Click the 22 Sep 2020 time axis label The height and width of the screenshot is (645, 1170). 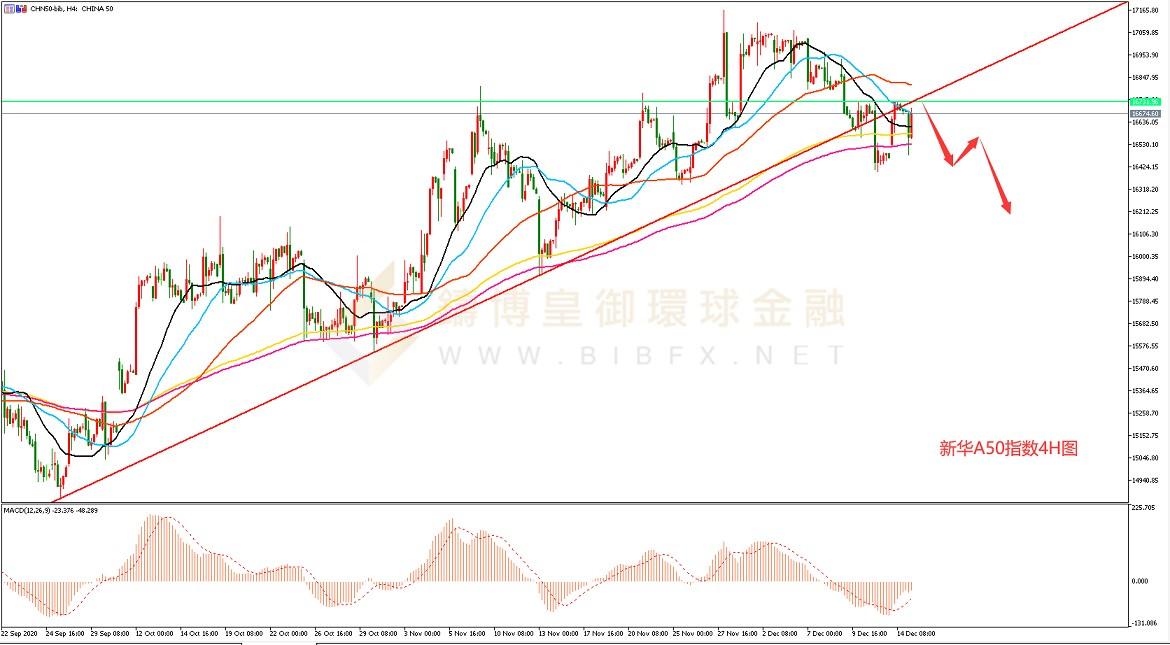point(20,633)
